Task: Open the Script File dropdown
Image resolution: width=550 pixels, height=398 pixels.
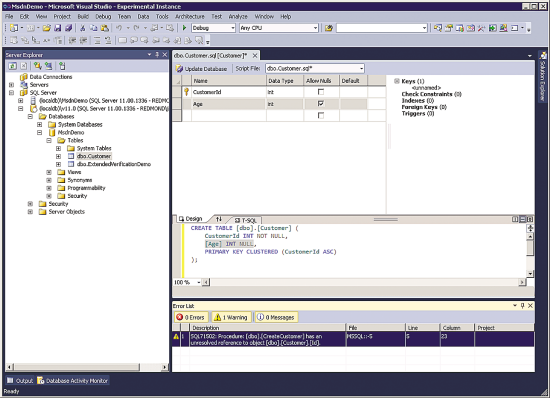Action: pyautogui.click(x=361, y=68)
